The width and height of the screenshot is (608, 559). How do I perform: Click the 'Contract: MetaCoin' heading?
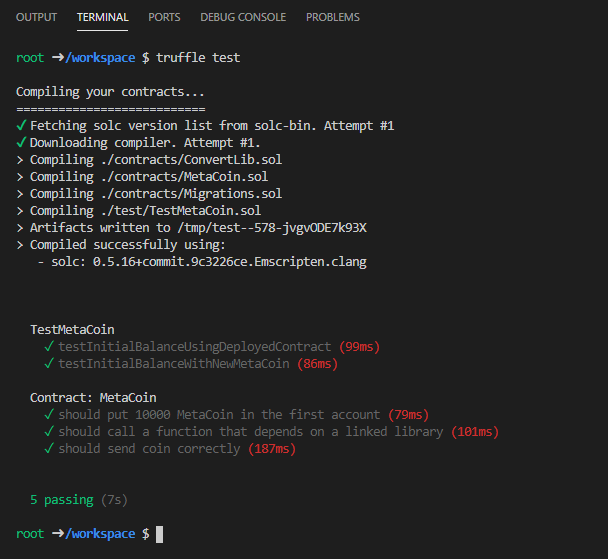click(x=93, y=398)
